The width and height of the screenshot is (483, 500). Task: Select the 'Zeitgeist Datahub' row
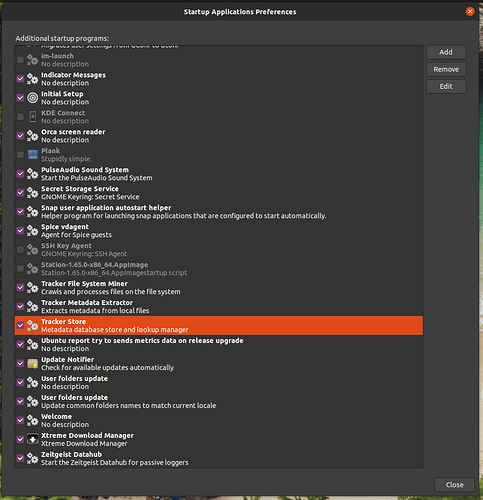coord(219,459)
